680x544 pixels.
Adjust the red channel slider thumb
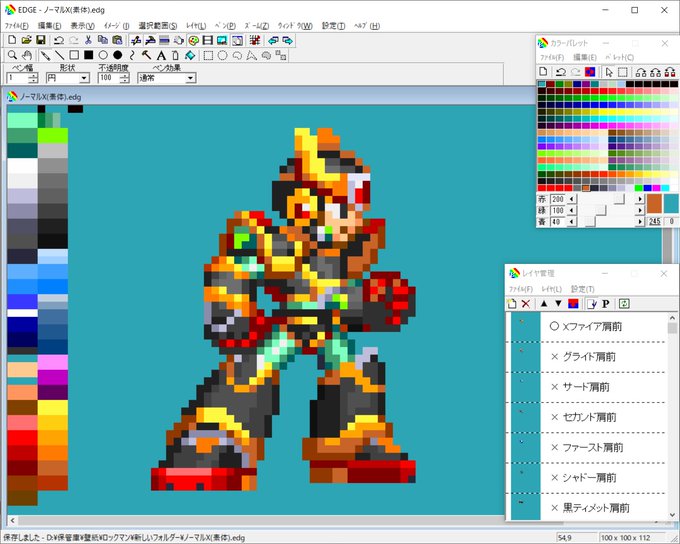619,199
